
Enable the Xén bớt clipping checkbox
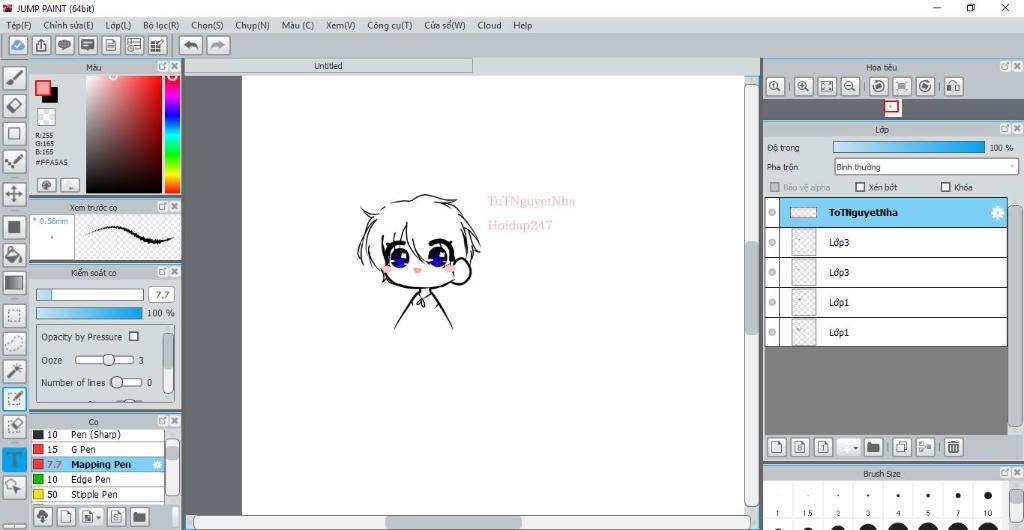[860, 187]
